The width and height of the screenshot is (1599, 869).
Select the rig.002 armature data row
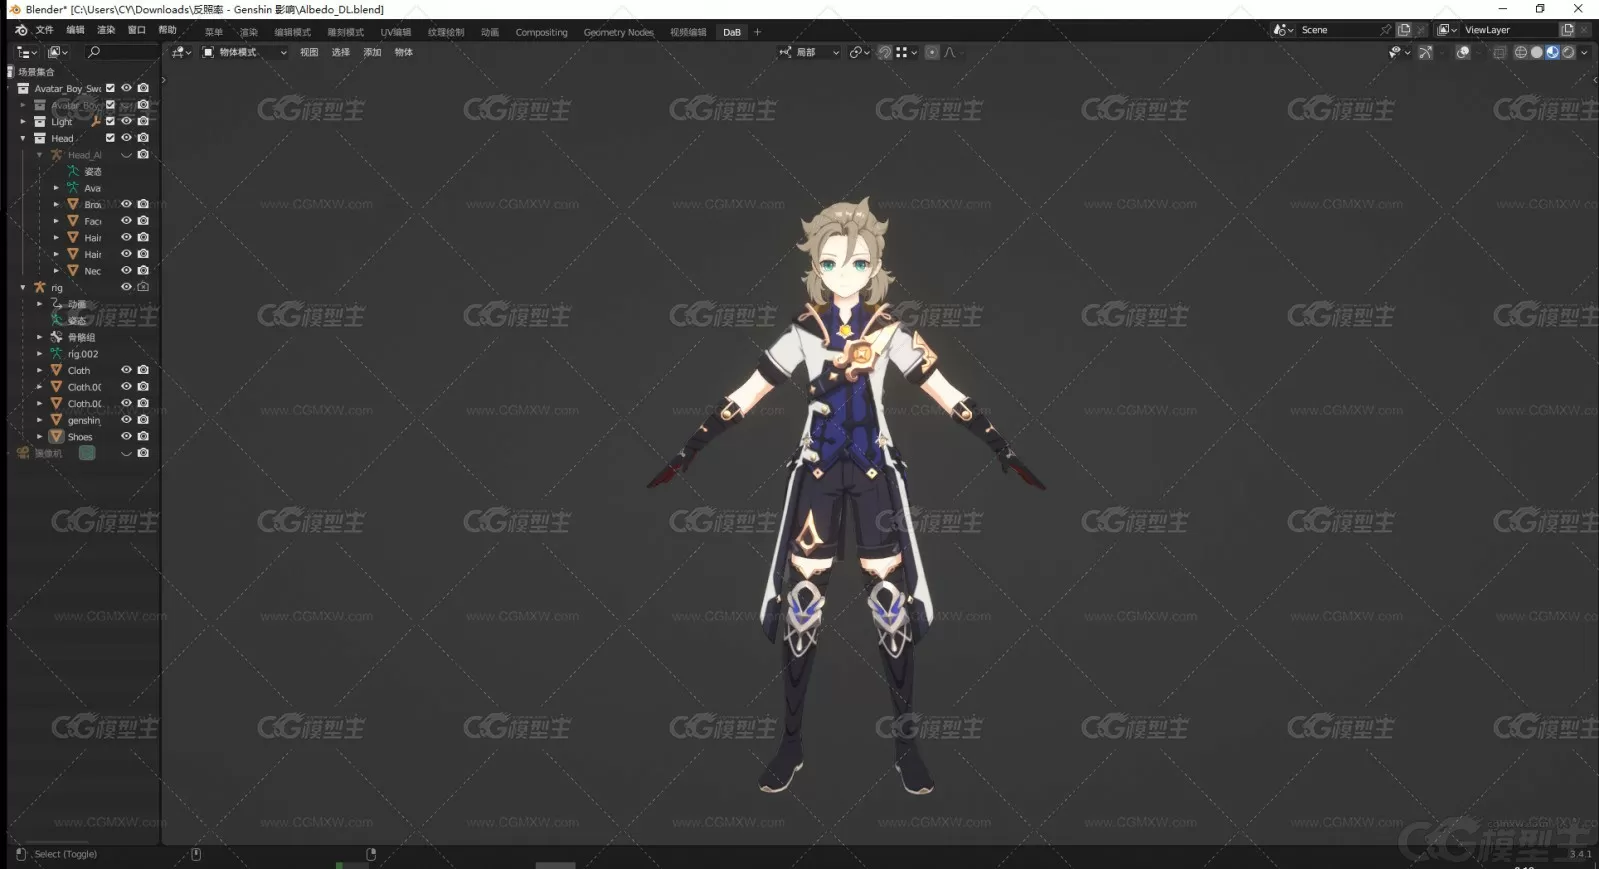[x=84, y=354]
